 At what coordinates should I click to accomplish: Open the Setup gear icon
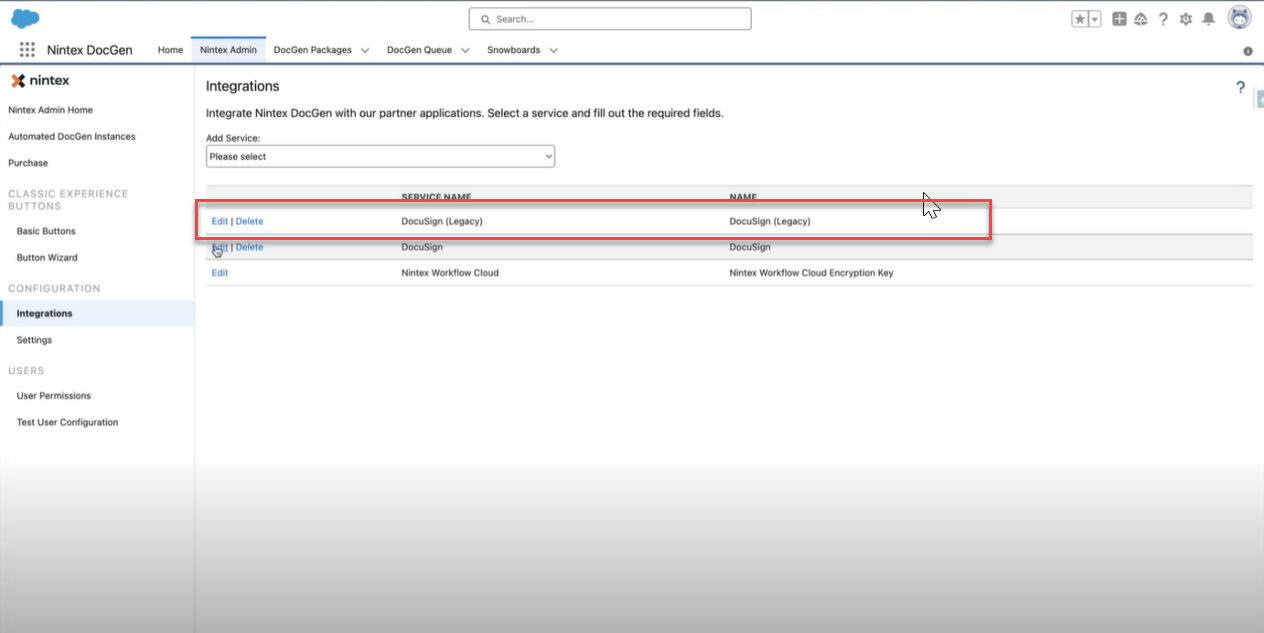1186,19
